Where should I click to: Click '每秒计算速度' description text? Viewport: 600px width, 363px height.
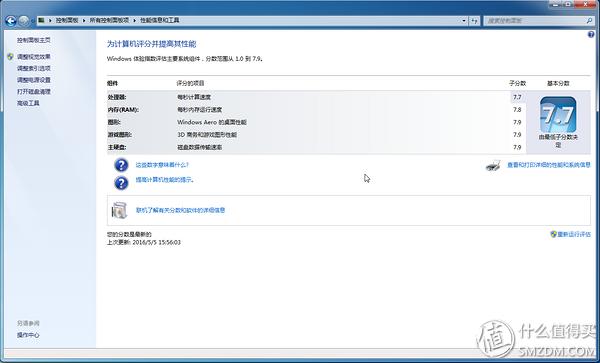point(194,98)
